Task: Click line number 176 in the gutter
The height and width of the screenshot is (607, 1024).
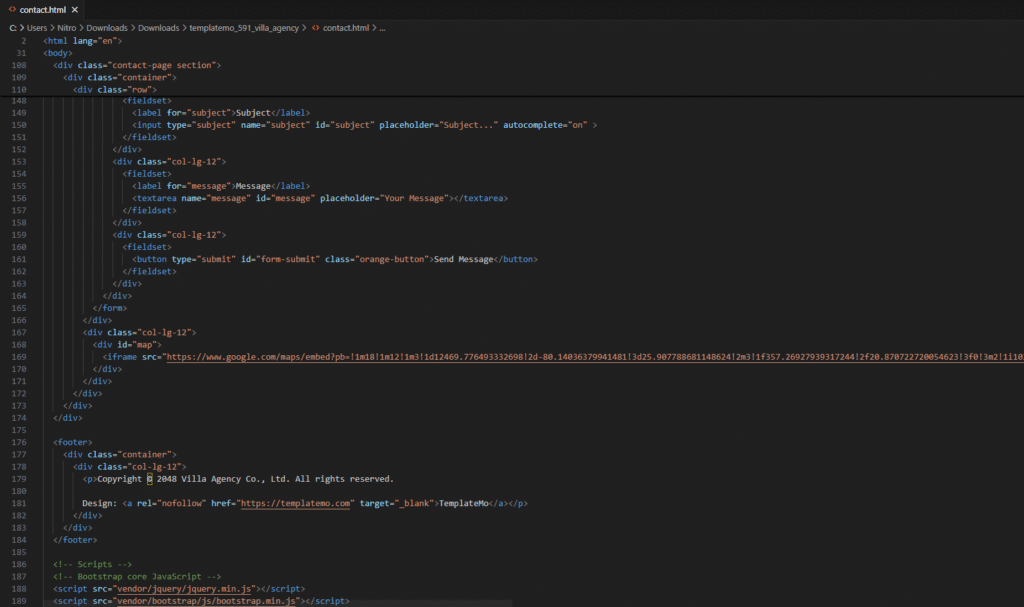Action: pos(19,442)
